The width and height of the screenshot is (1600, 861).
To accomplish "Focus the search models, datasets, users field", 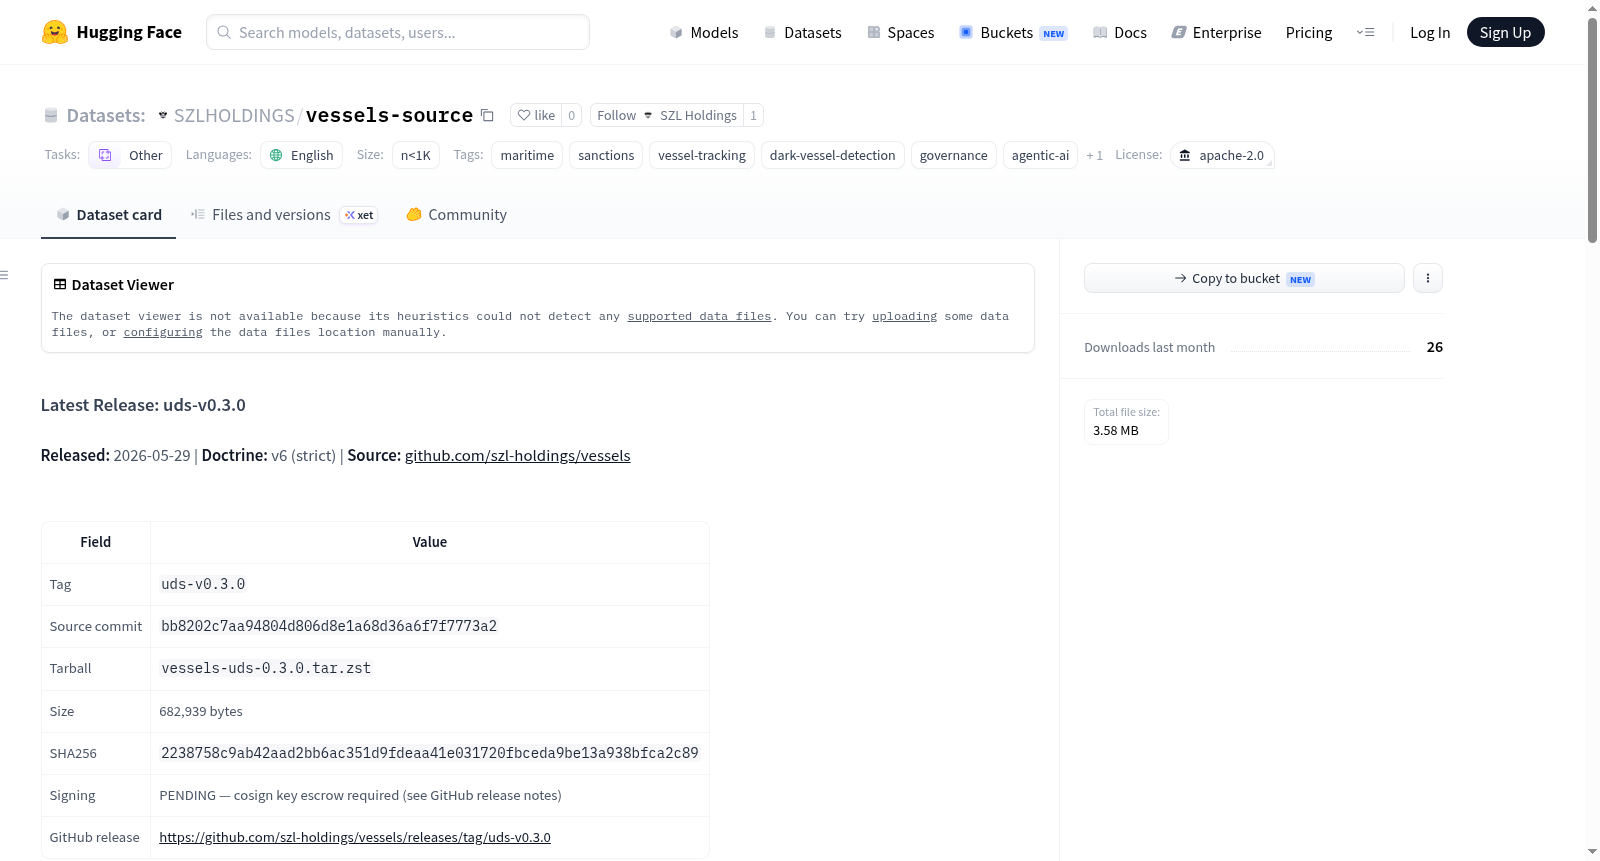I will (398, 32).
